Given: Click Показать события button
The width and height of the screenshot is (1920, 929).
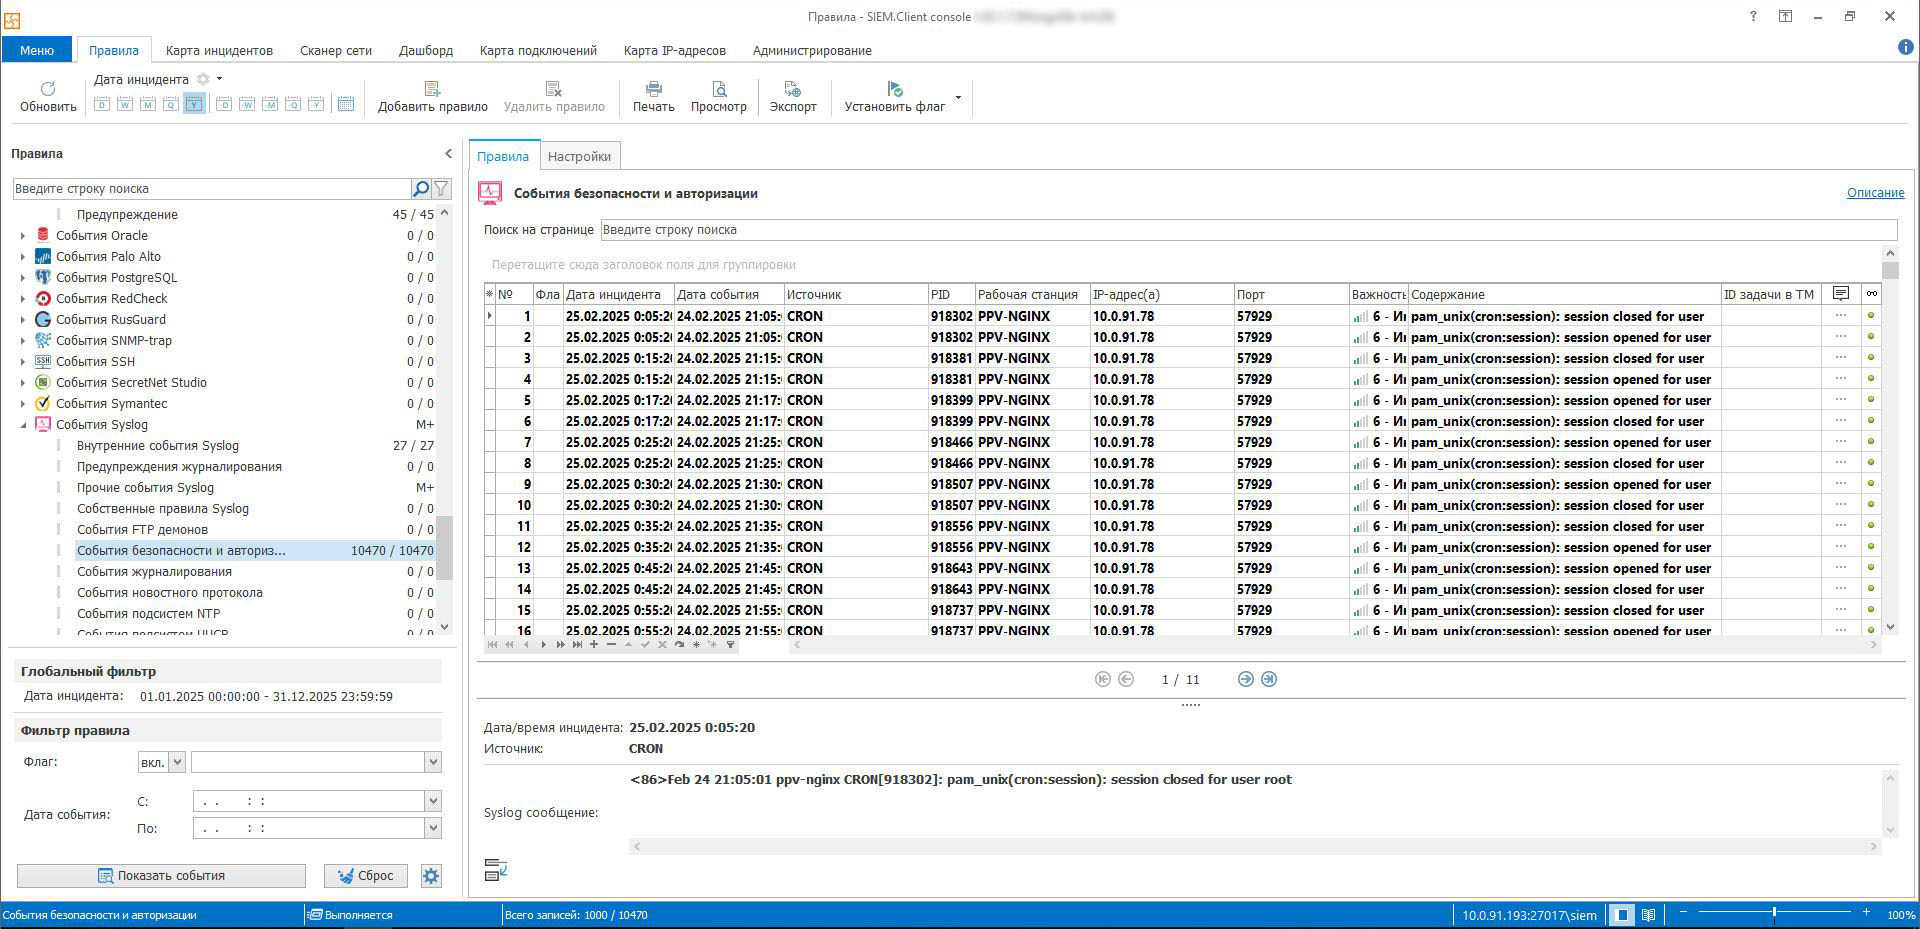Looking at the screenshot, I should pos(161,876).
